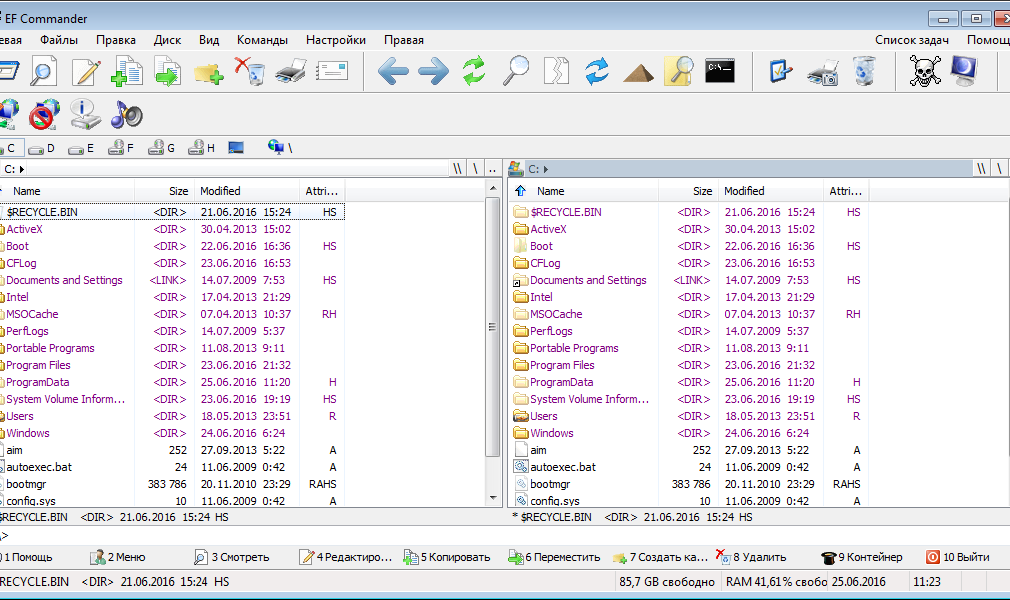The height and width of the screenshot is (600, 1010).
Task: Click the 8 Удалить function button
Action: point(751,557)
